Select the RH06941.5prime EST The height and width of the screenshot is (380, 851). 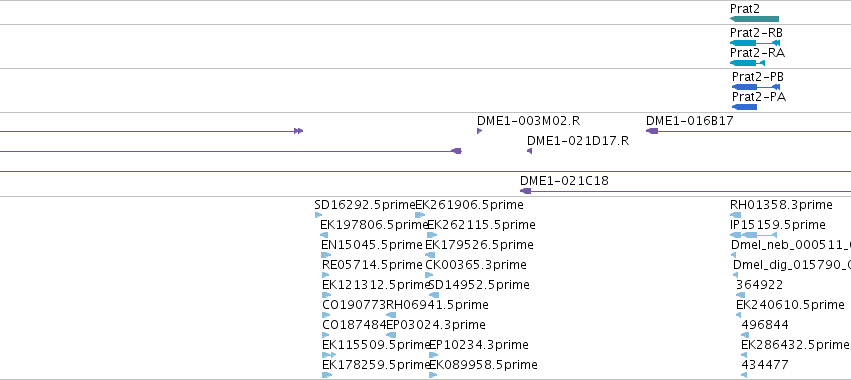391,315
